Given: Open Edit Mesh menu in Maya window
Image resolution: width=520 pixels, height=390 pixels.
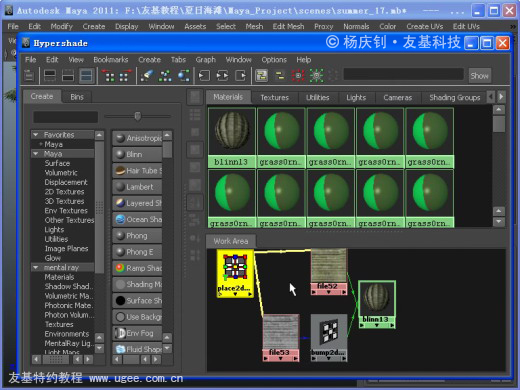Looking at the screenshot, I should tap(288, 26).
